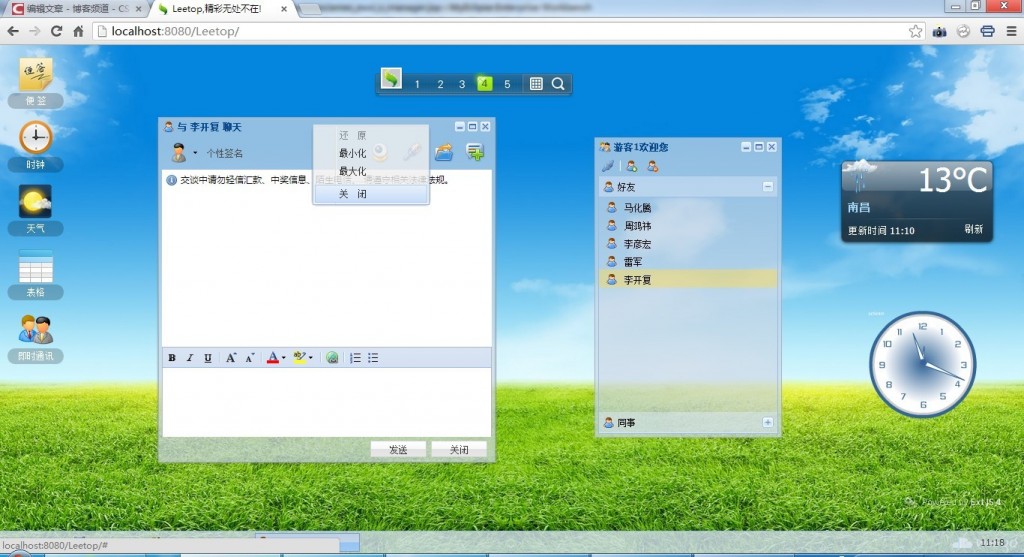1024x557 pixels.
Task: Click the browser home button
Action: [78, 31]
